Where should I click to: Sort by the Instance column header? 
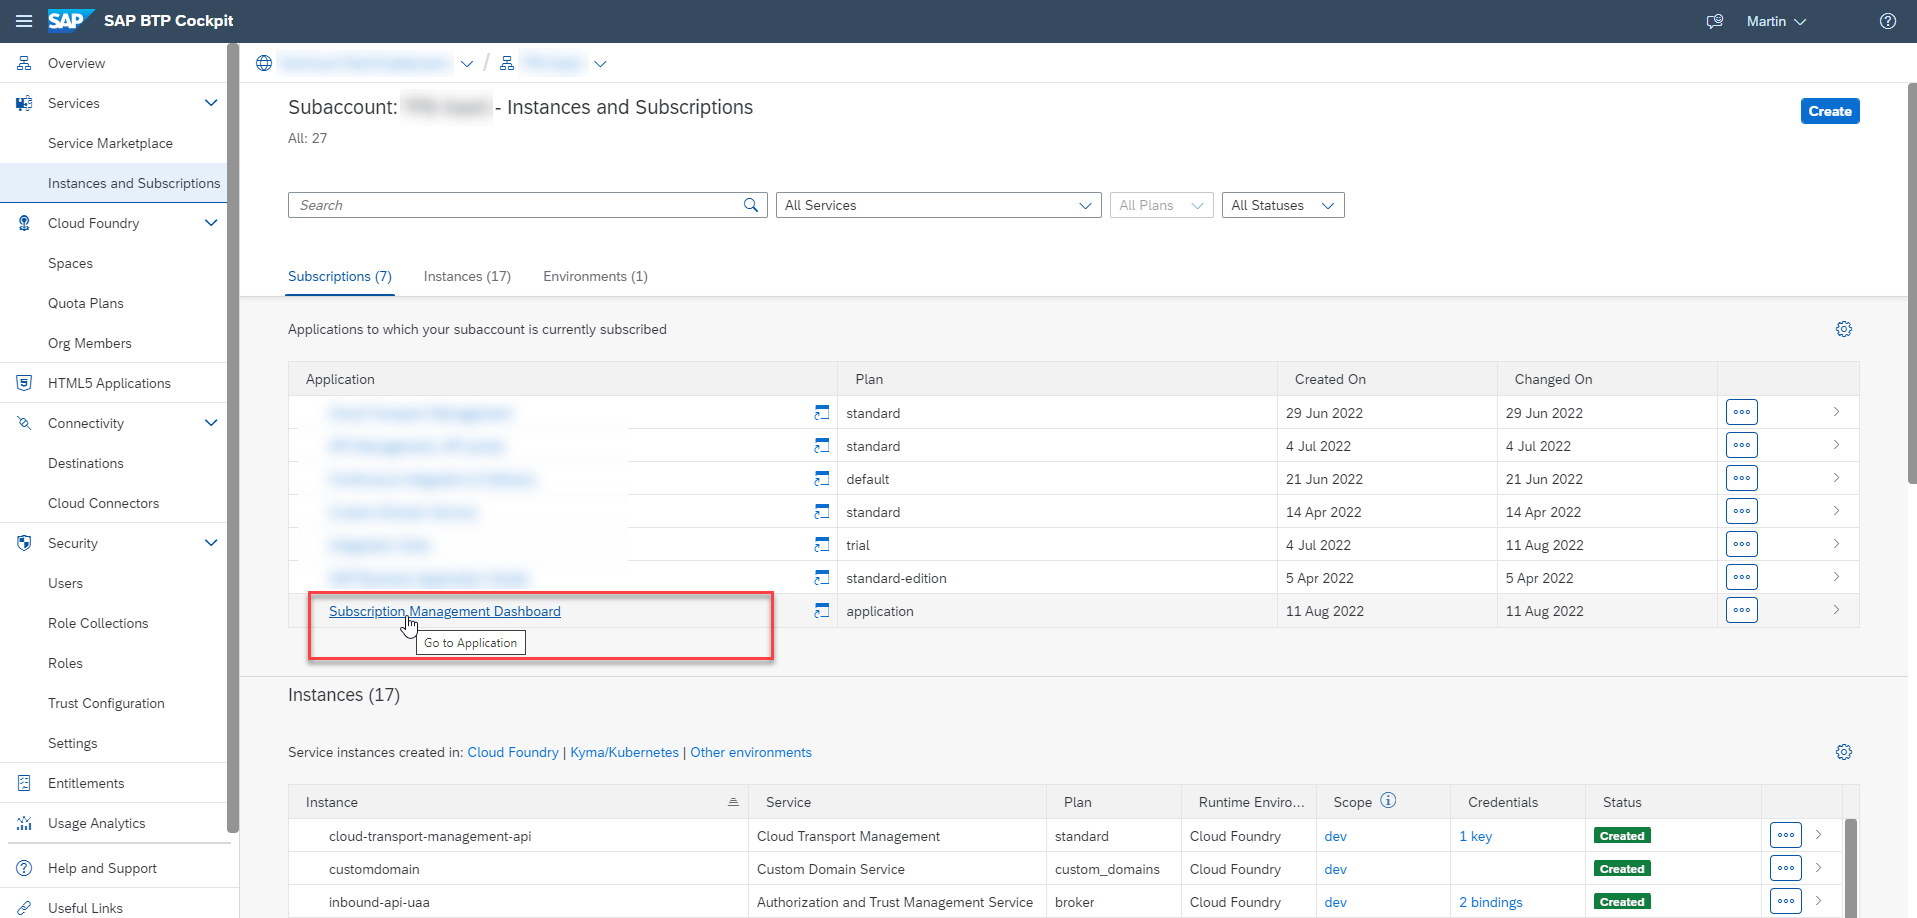(x=519, y=802)
